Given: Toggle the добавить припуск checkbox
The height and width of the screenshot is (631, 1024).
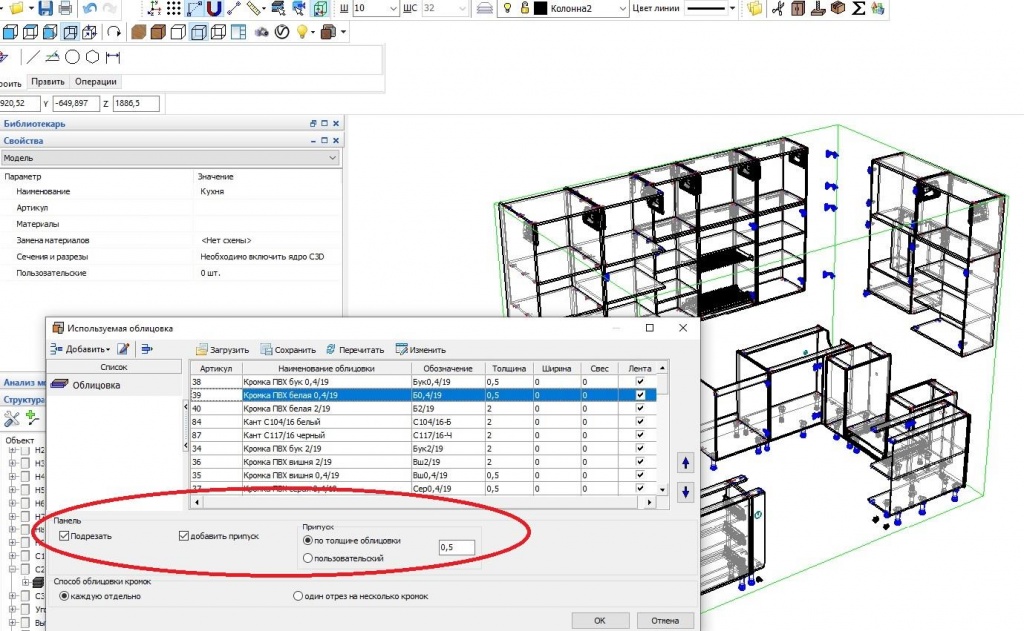Looking at the screenshot, I should tap(183, 536).
